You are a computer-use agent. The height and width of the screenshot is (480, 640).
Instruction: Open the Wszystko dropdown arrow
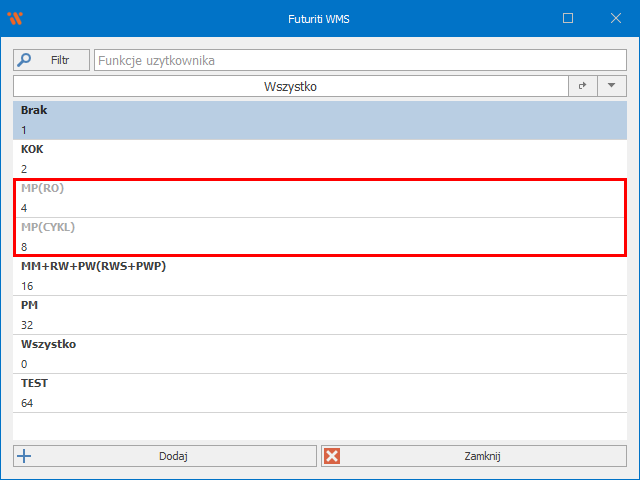[611, 87]
